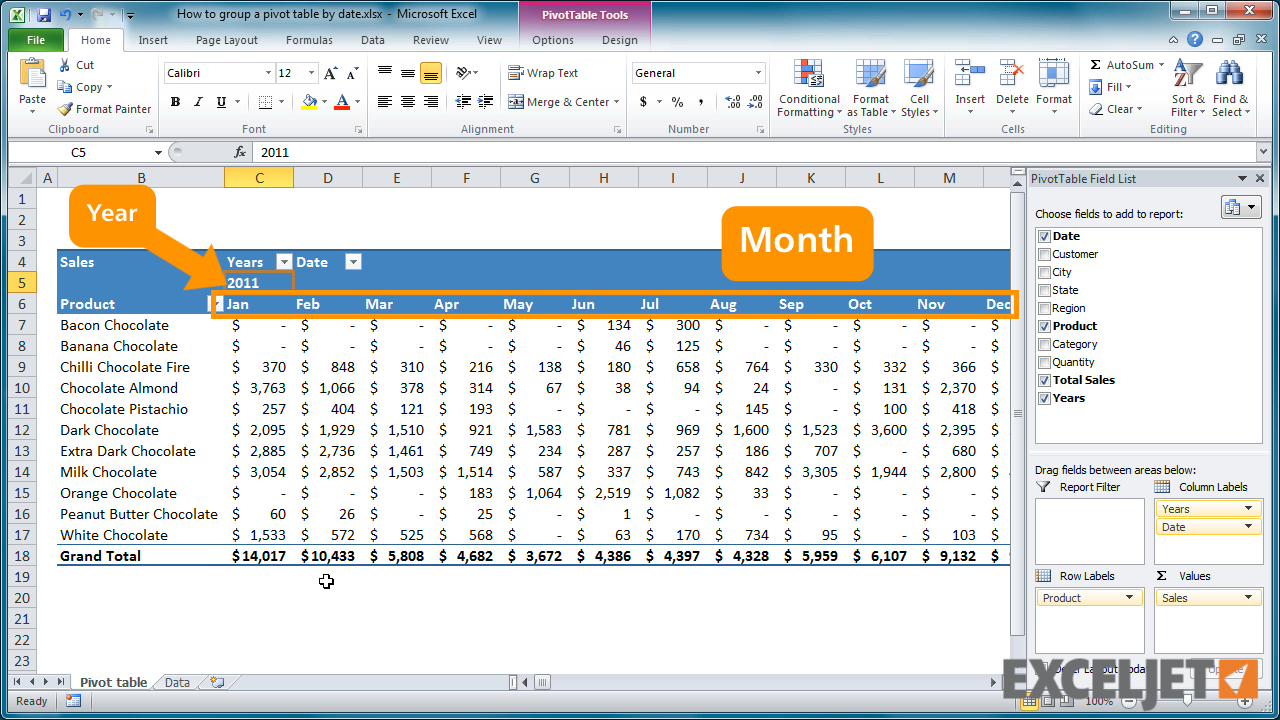Viewport: 1280px width, 720px height.
Task: Open Cell Styles gallery
Action: [x=919, y=89]
